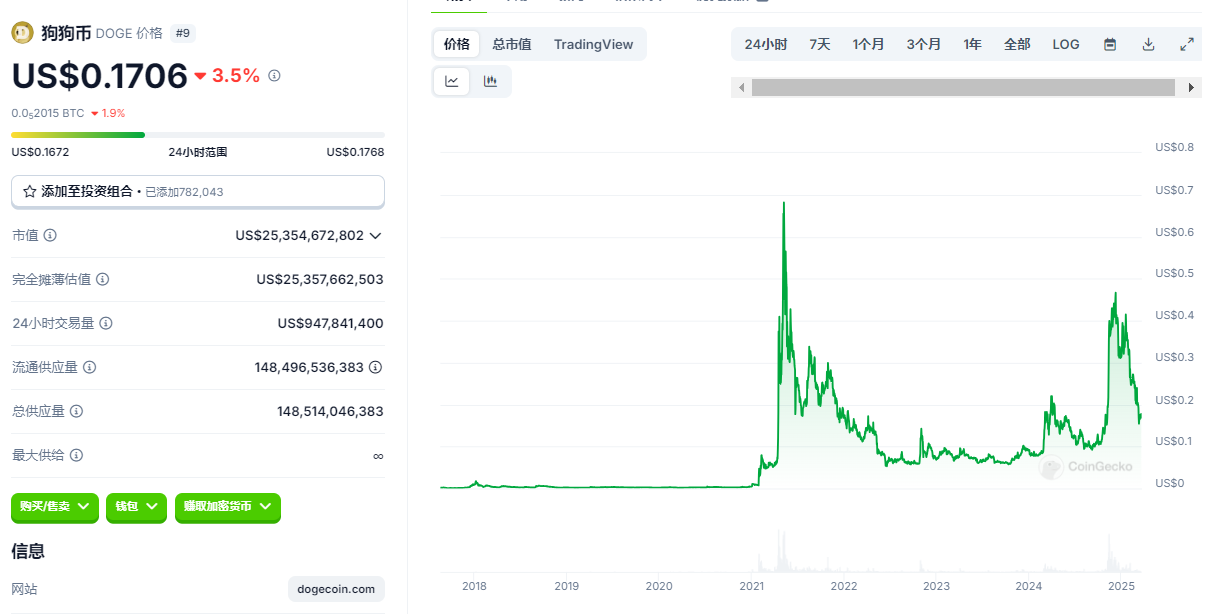The height and width of the screenshot is (614, 1217).
Task: Set chart range to 24小时
Action: pyautogui.click(x=766, y=44)
